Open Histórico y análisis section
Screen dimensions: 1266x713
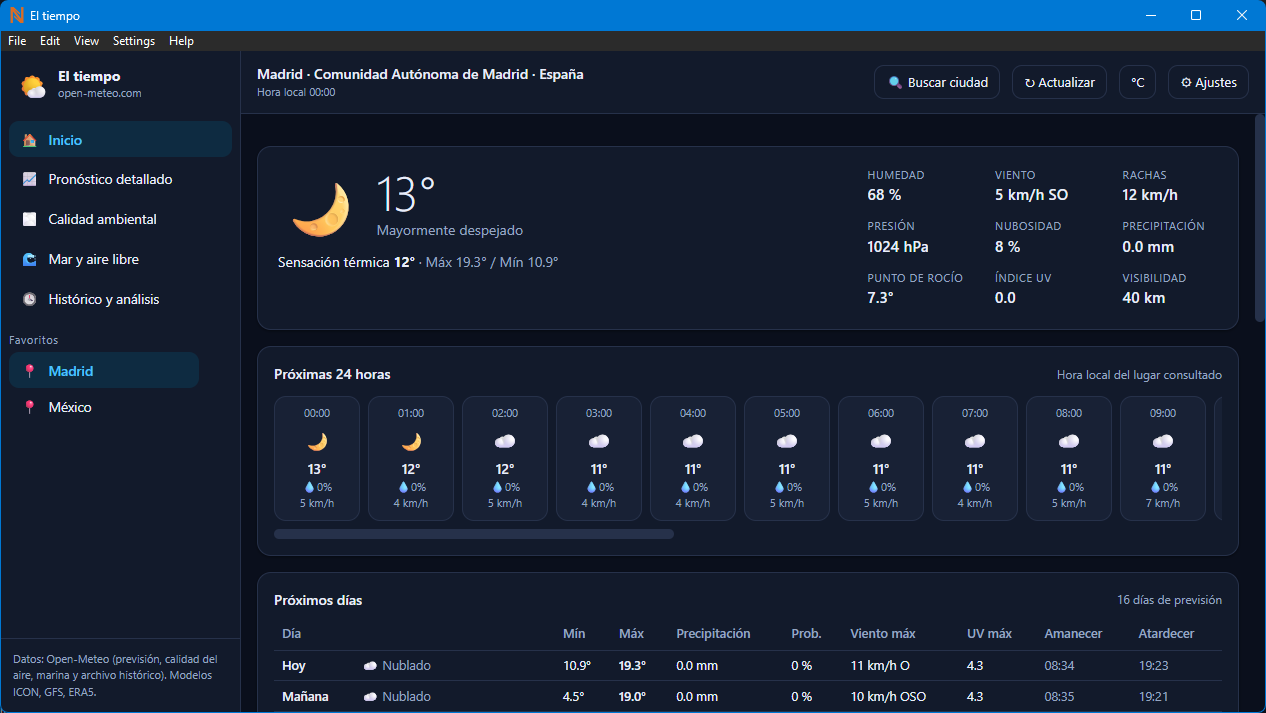(x=120, y=299)
